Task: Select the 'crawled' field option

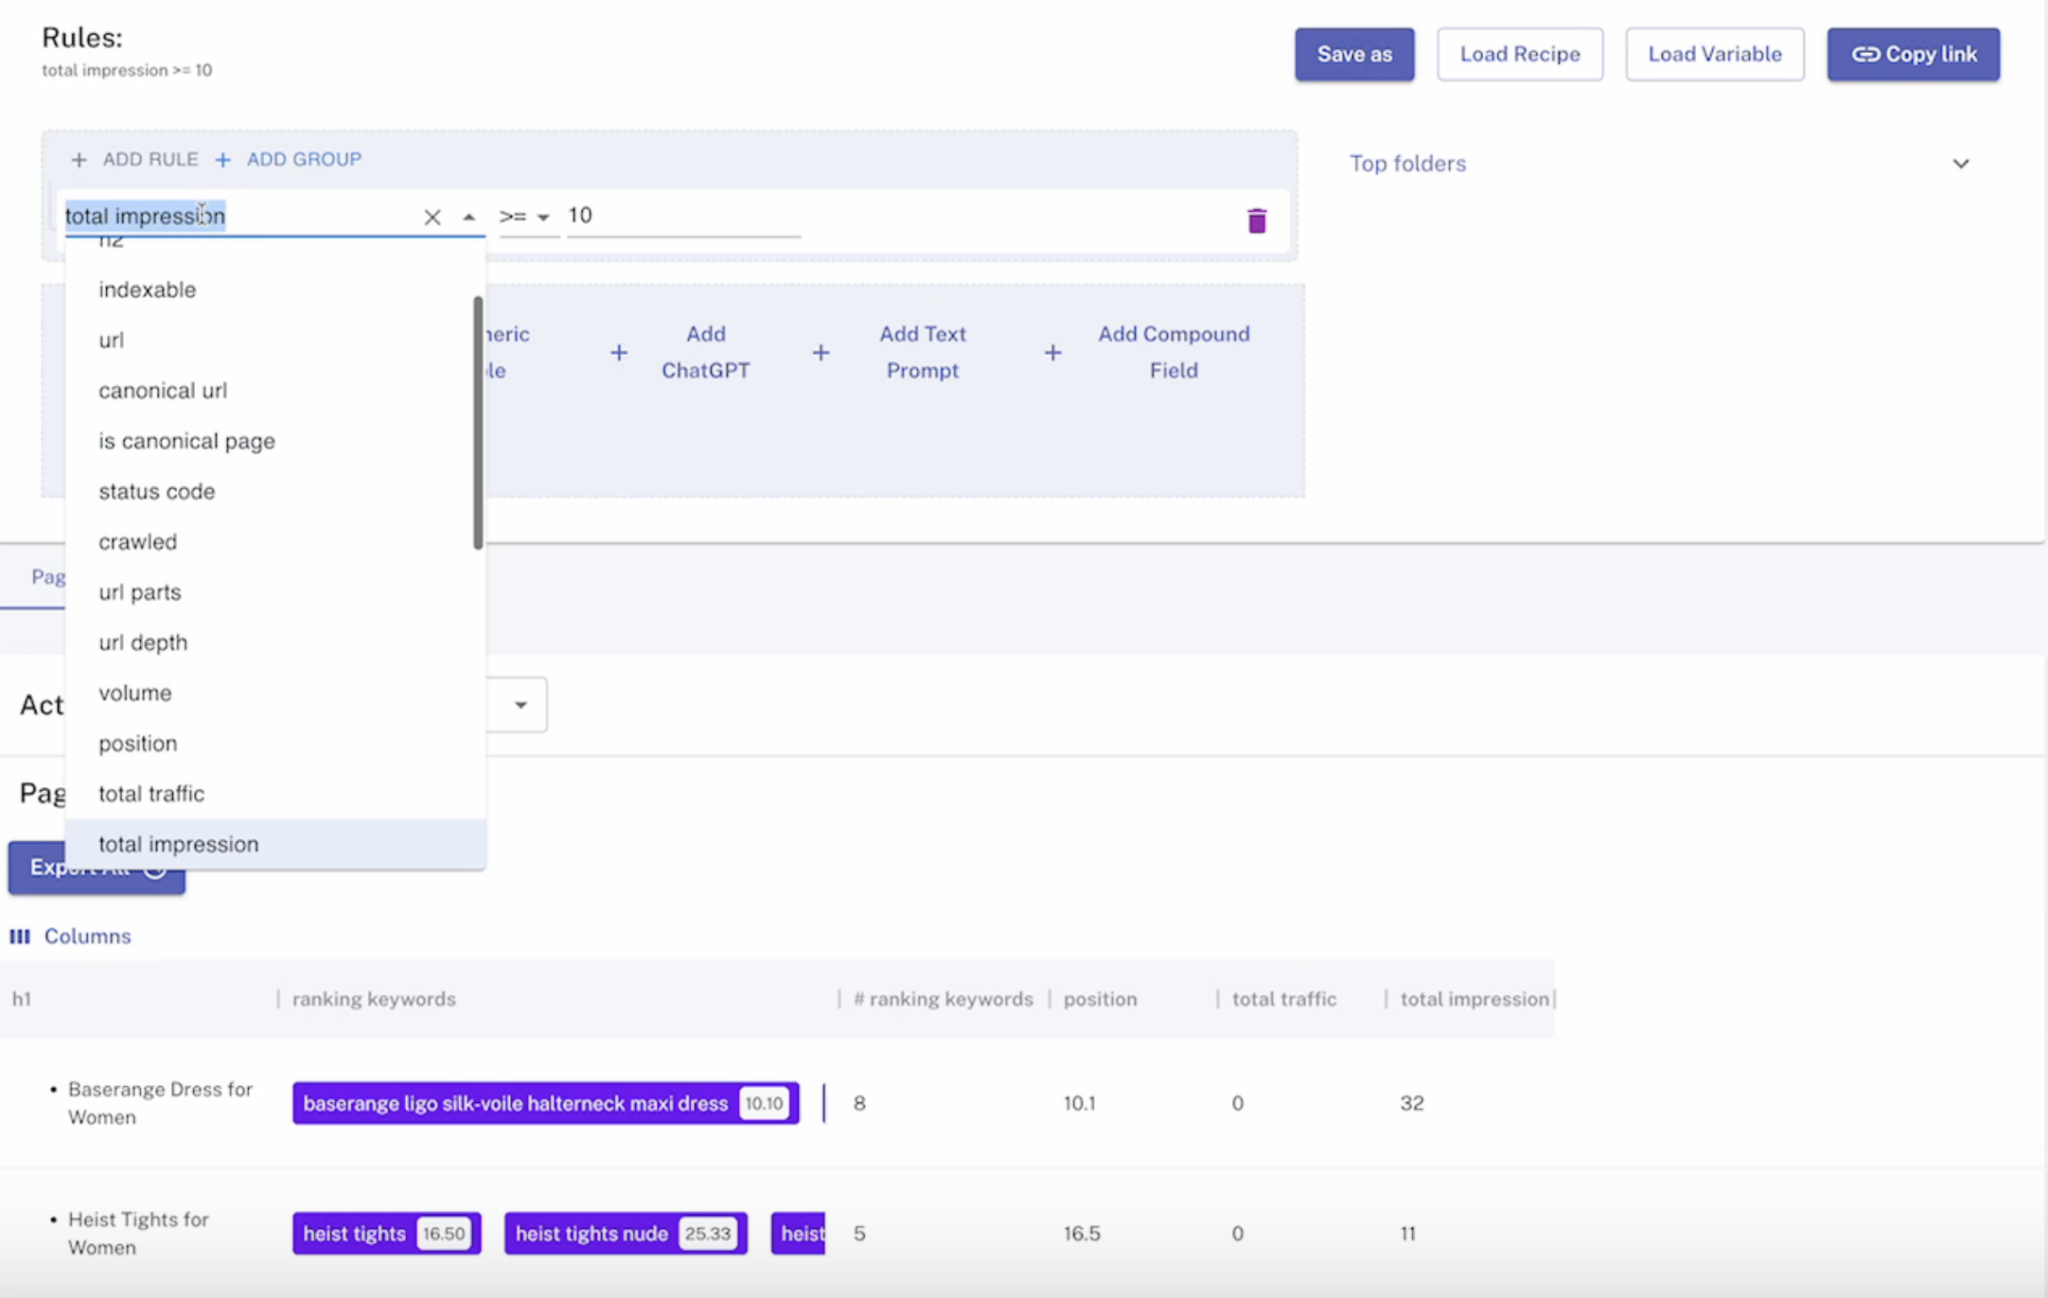Action: [137, 541]
